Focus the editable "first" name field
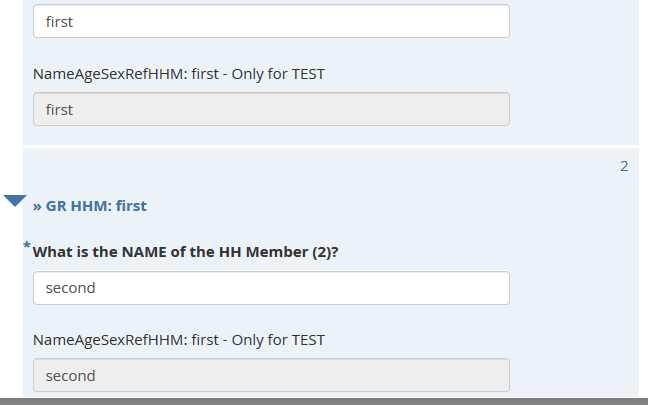Viewport: 648px width, 405px height. point(271,21)
